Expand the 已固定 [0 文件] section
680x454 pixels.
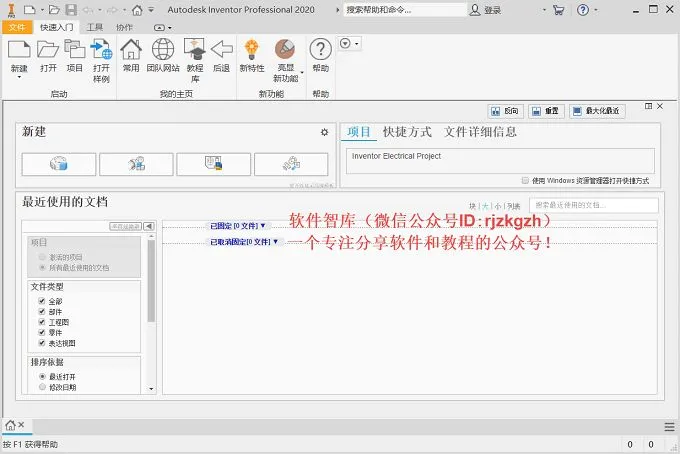[x=238, y=226]
